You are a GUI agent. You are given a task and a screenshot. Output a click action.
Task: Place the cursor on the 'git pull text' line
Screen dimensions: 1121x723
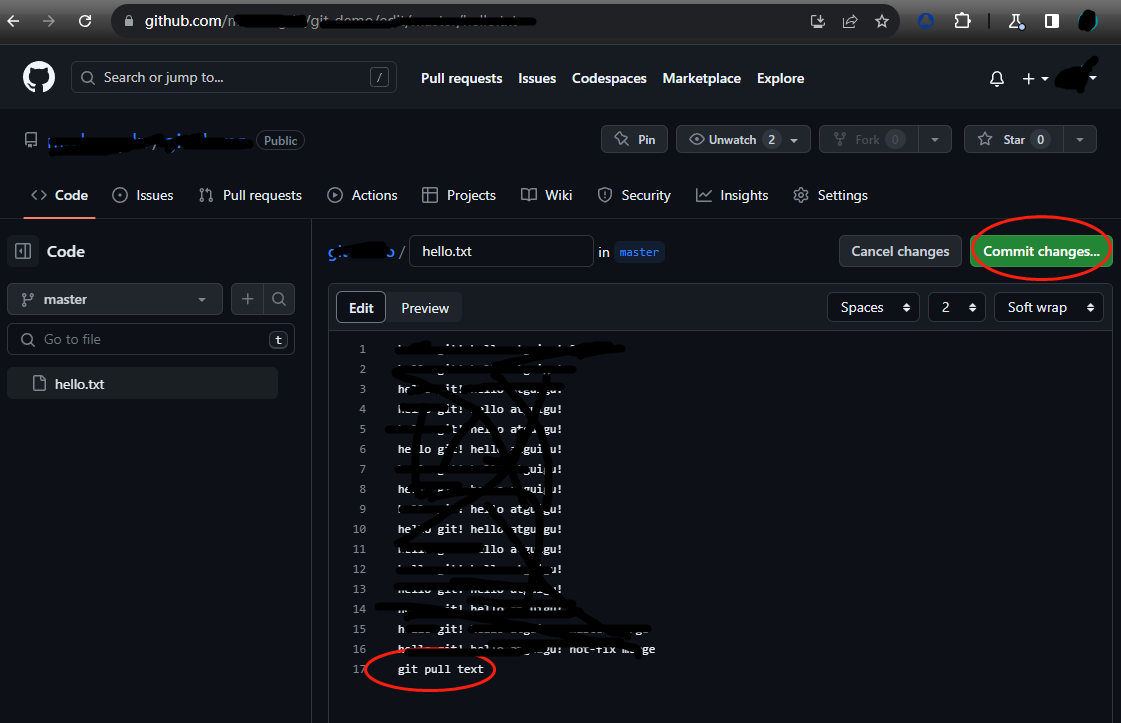coord(440,669)
